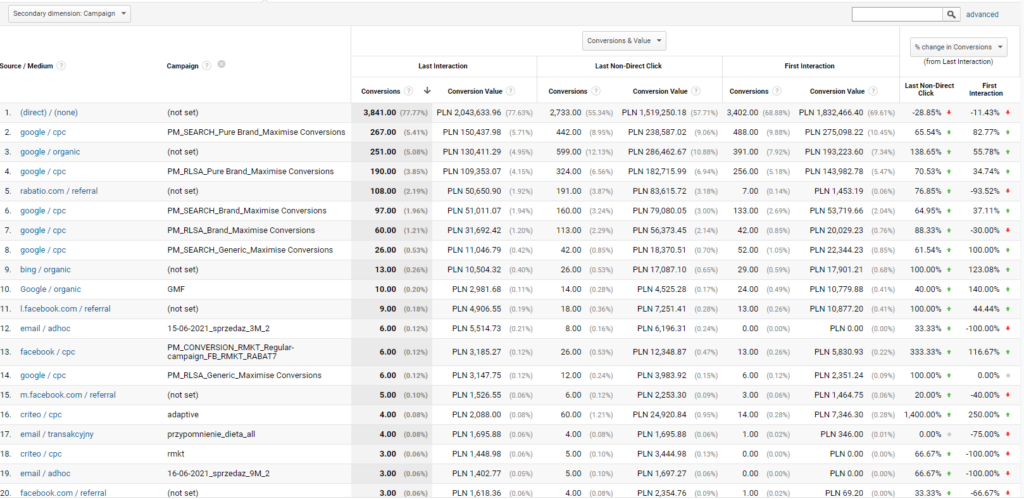
Task: Open email / adhoc link for 16-06-2021_sprzedaz_9M_2
Action: click(x=45, y=473)
